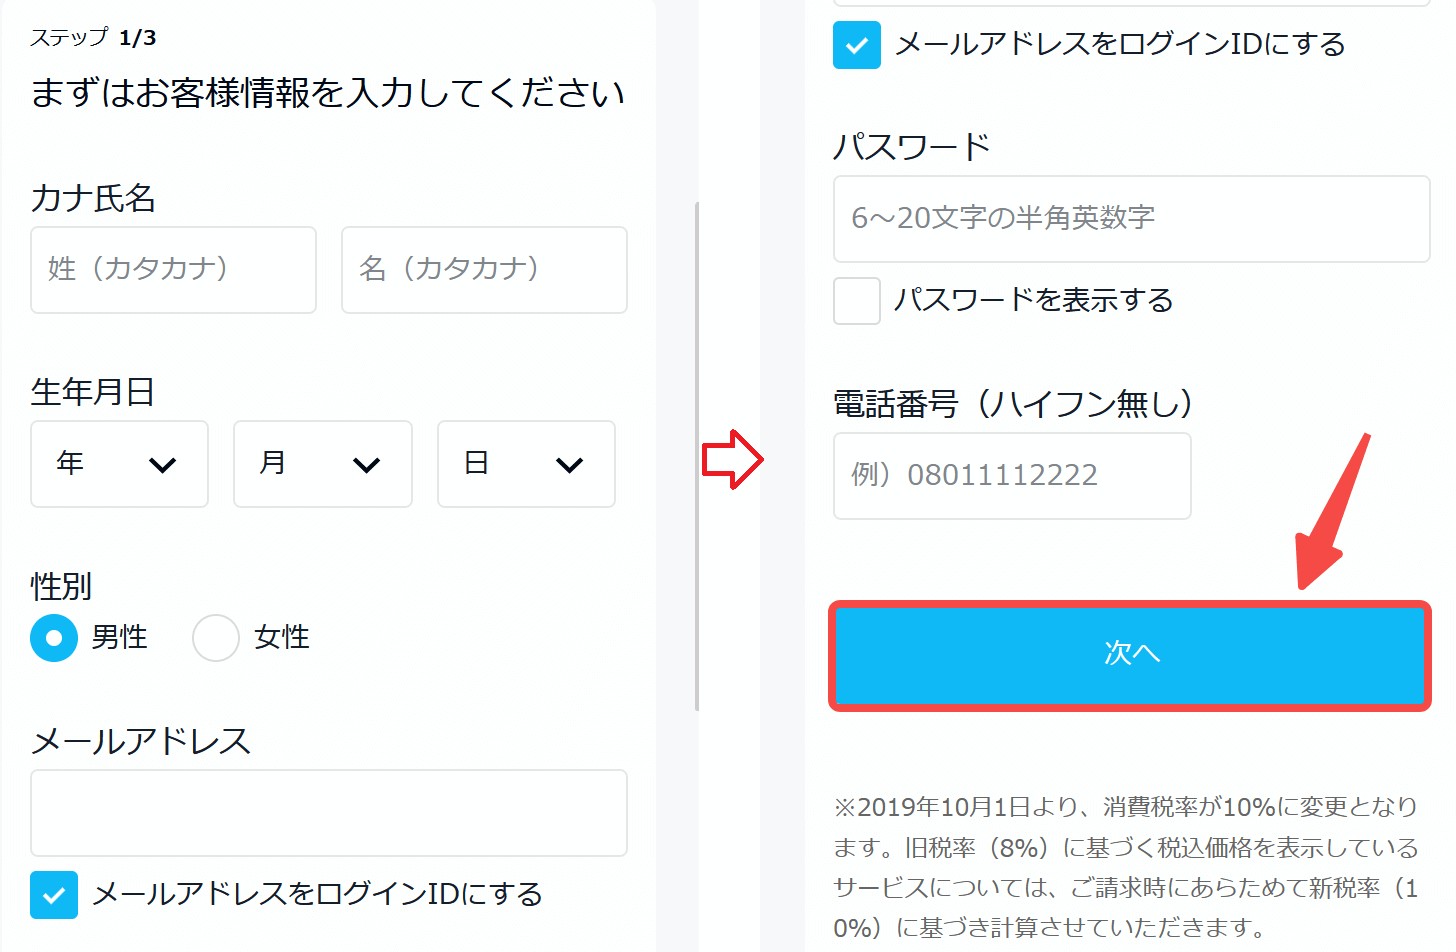Click the まずはお客様情報を入力してください heading

click(x=328, y=93)
